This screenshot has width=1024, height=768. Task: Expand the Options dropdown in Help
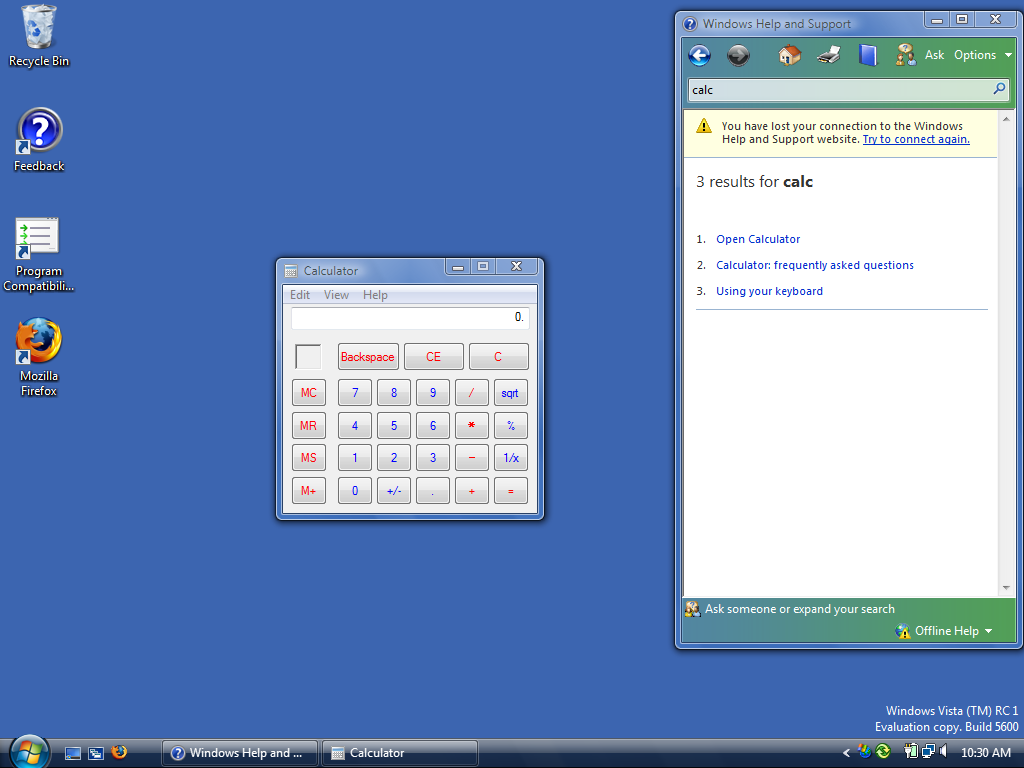[x=982, y=55]
